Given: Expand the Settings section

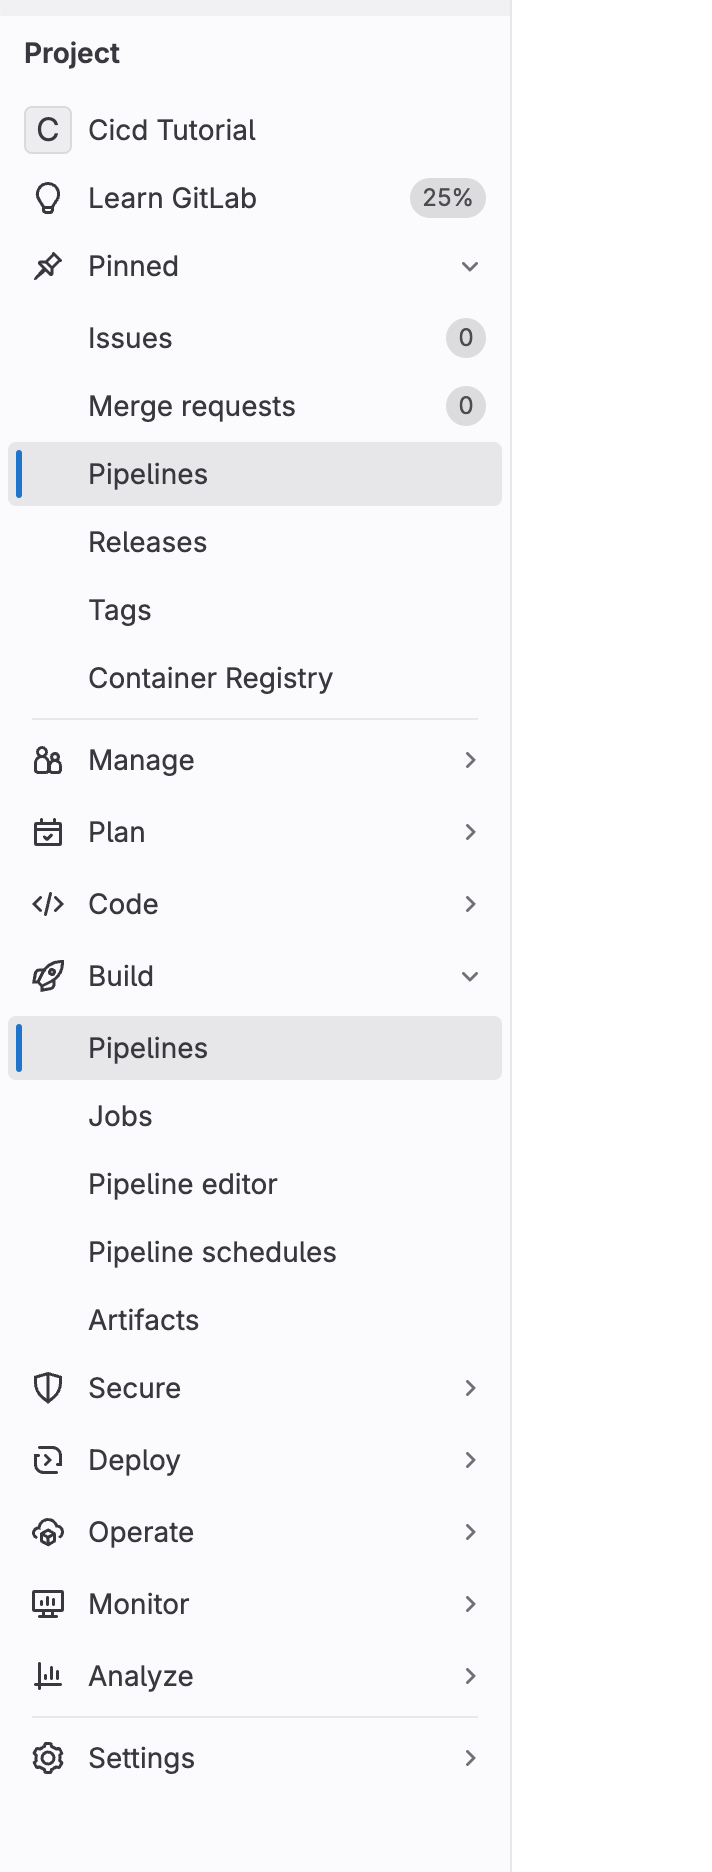Looking at the screenshot, I should 470,1757.
